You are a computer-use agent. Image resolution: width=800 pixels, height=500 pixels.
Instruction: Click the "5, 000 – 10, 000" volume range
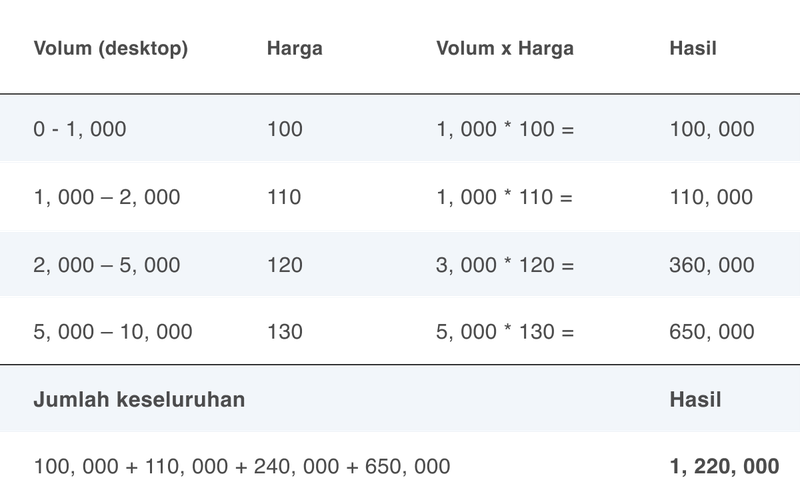point(113,331)
